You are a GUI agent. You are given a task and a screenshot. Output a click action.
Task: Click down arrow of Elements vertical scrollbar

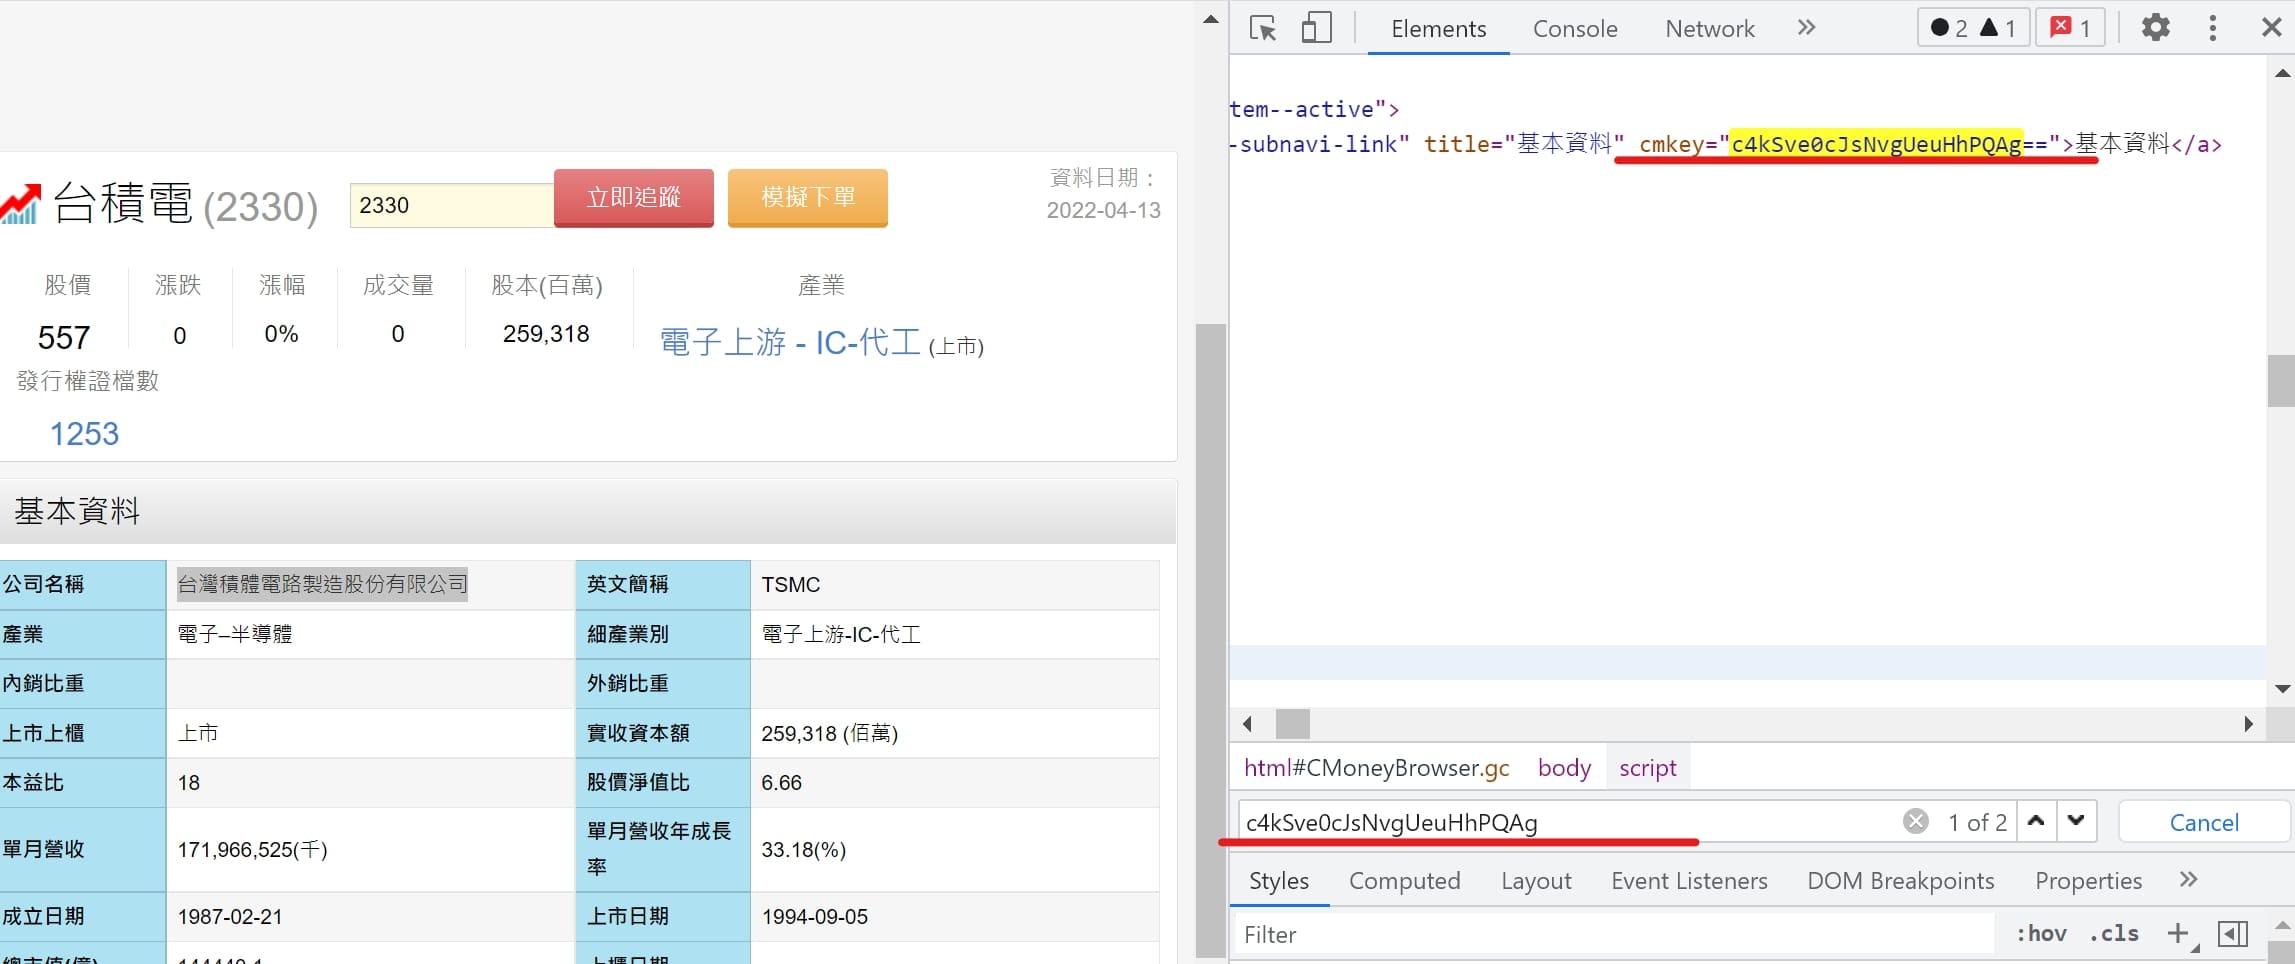(x=2281, y=689)
